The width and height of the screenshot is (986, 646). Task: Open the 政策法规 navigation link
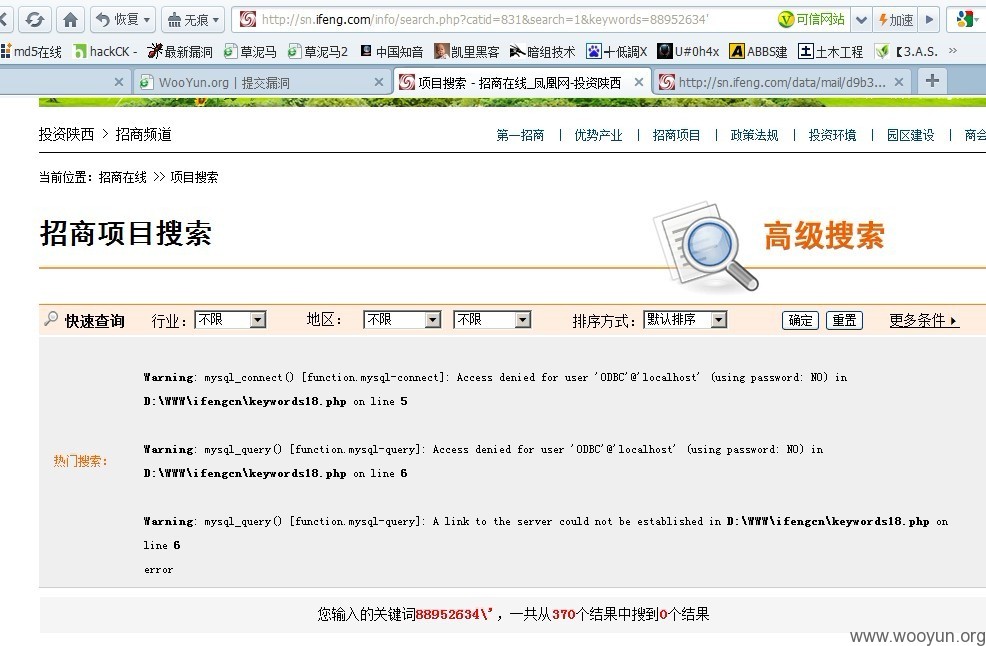(754, 135)
